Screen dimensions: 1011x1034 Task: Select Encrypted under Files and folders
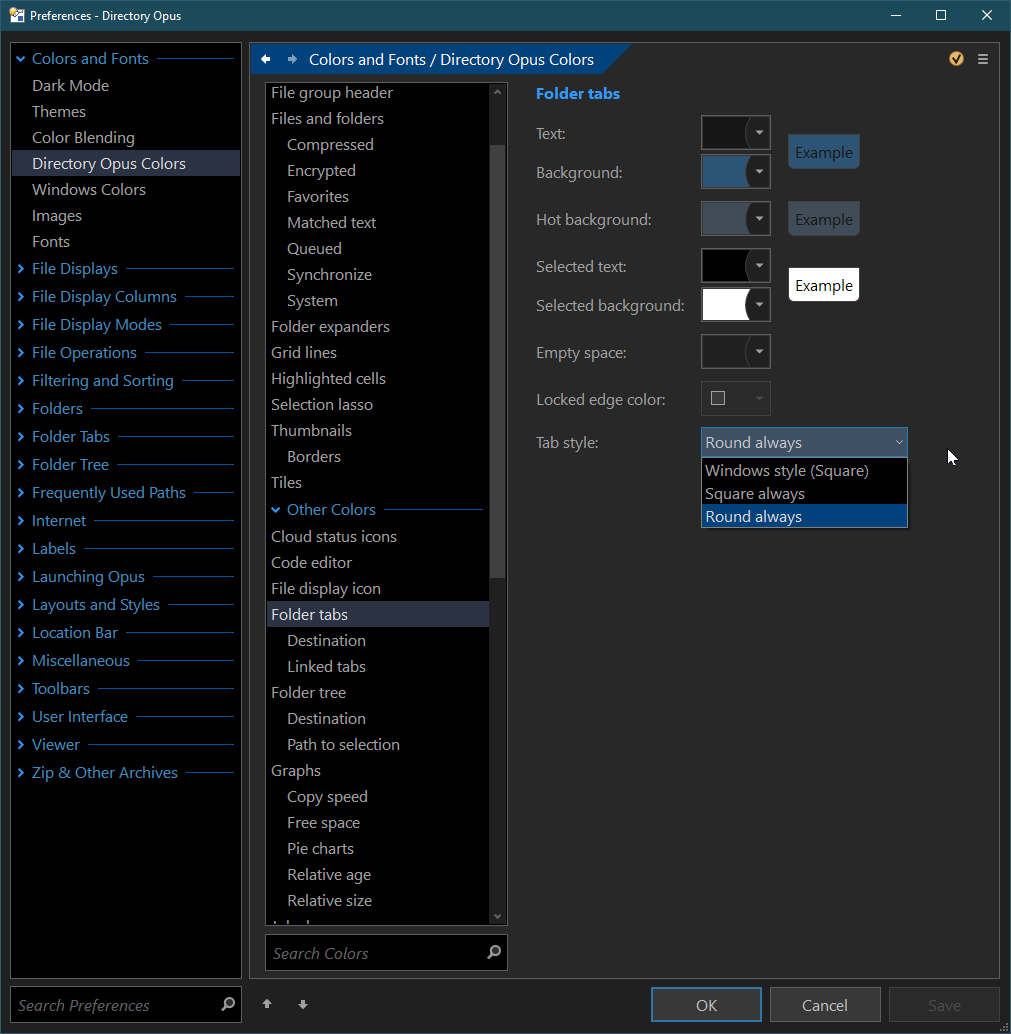coord(321,171)
